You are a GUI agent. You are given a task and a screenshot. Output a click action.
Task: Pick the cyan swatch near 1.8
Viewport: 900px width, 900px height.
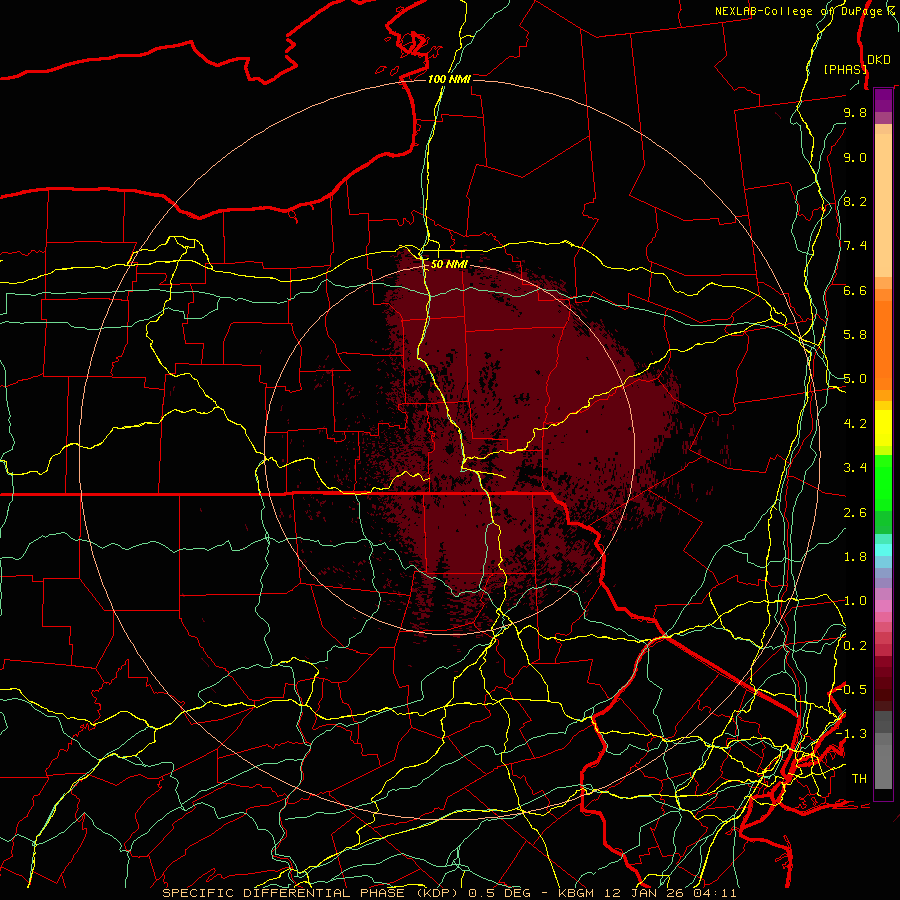(x=883, y=549)
